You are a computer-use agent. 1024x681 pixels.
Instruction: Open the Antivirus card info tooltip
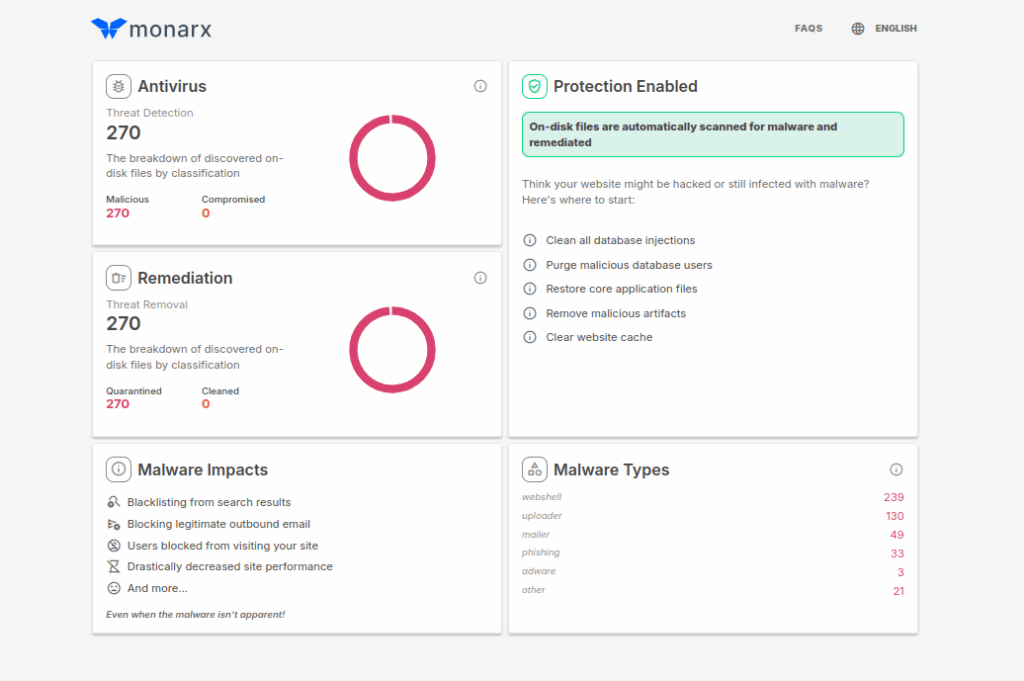point(480,86)
